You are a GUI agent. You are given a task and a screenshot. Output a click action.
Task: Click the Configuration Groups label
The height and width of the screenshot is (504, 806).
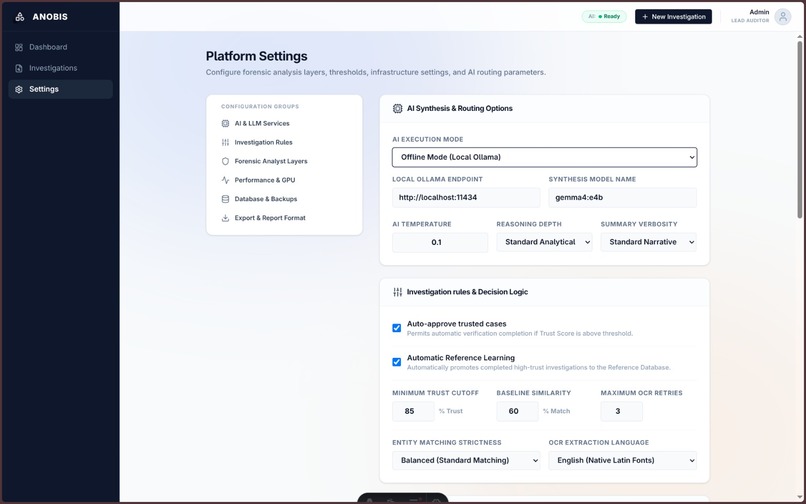coord(260,106)
